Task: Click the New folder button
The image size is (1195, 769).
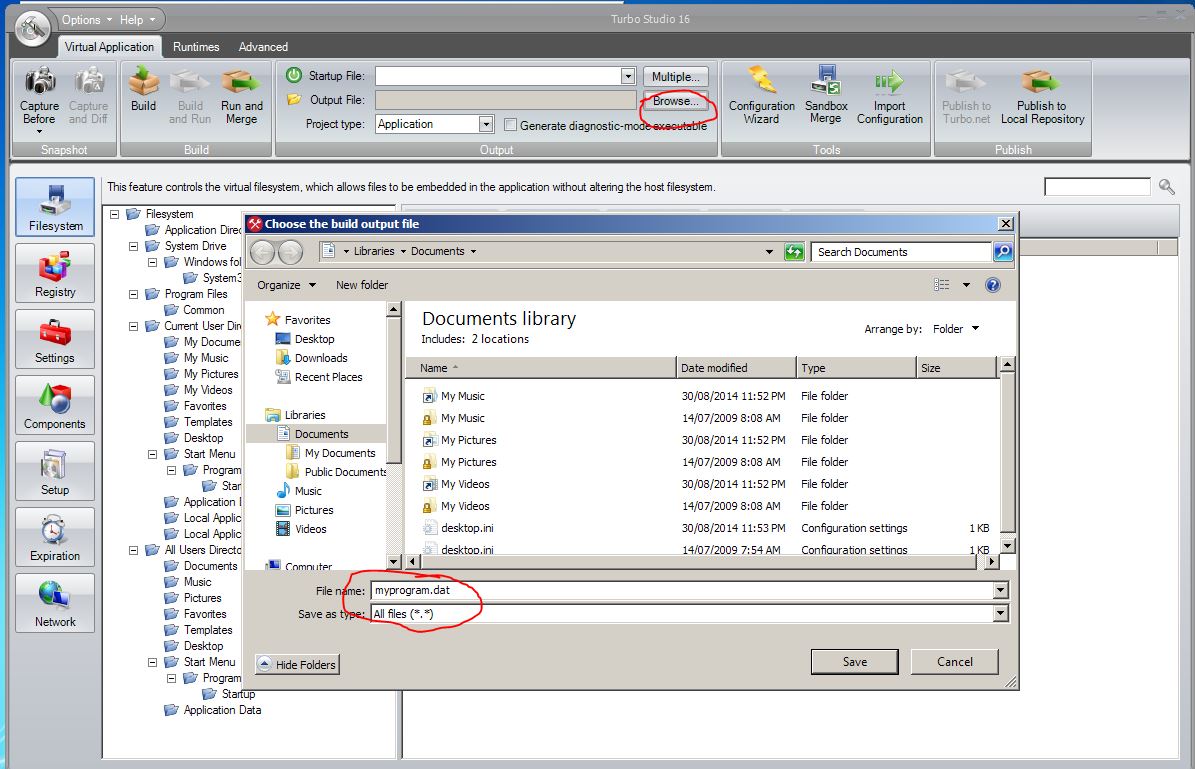Action: coord(362,285)
